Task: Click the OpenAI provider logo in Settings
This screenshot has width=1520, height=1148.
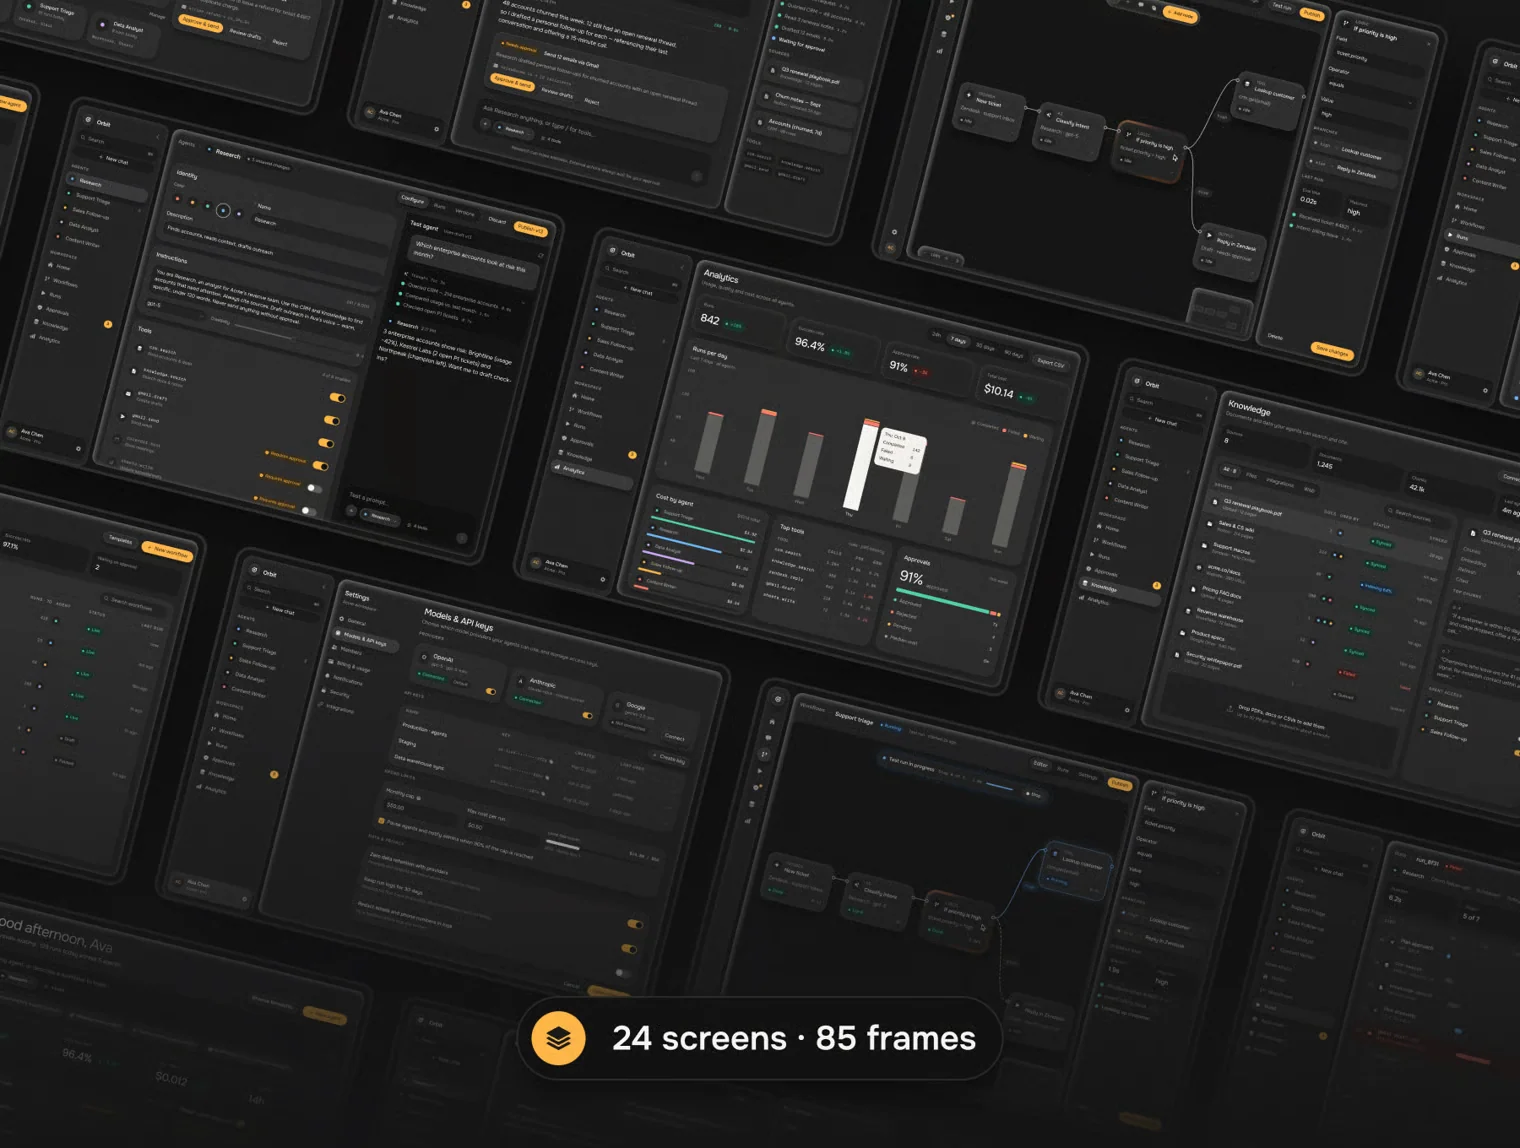Action: 424,657
